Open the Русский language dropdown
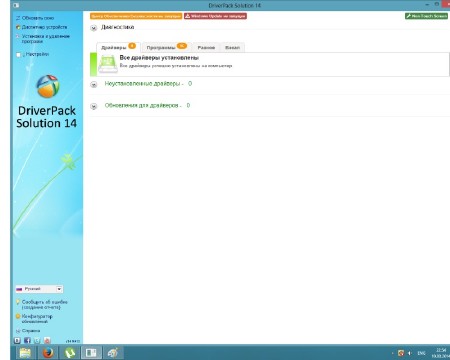 (x=39, y=289)
